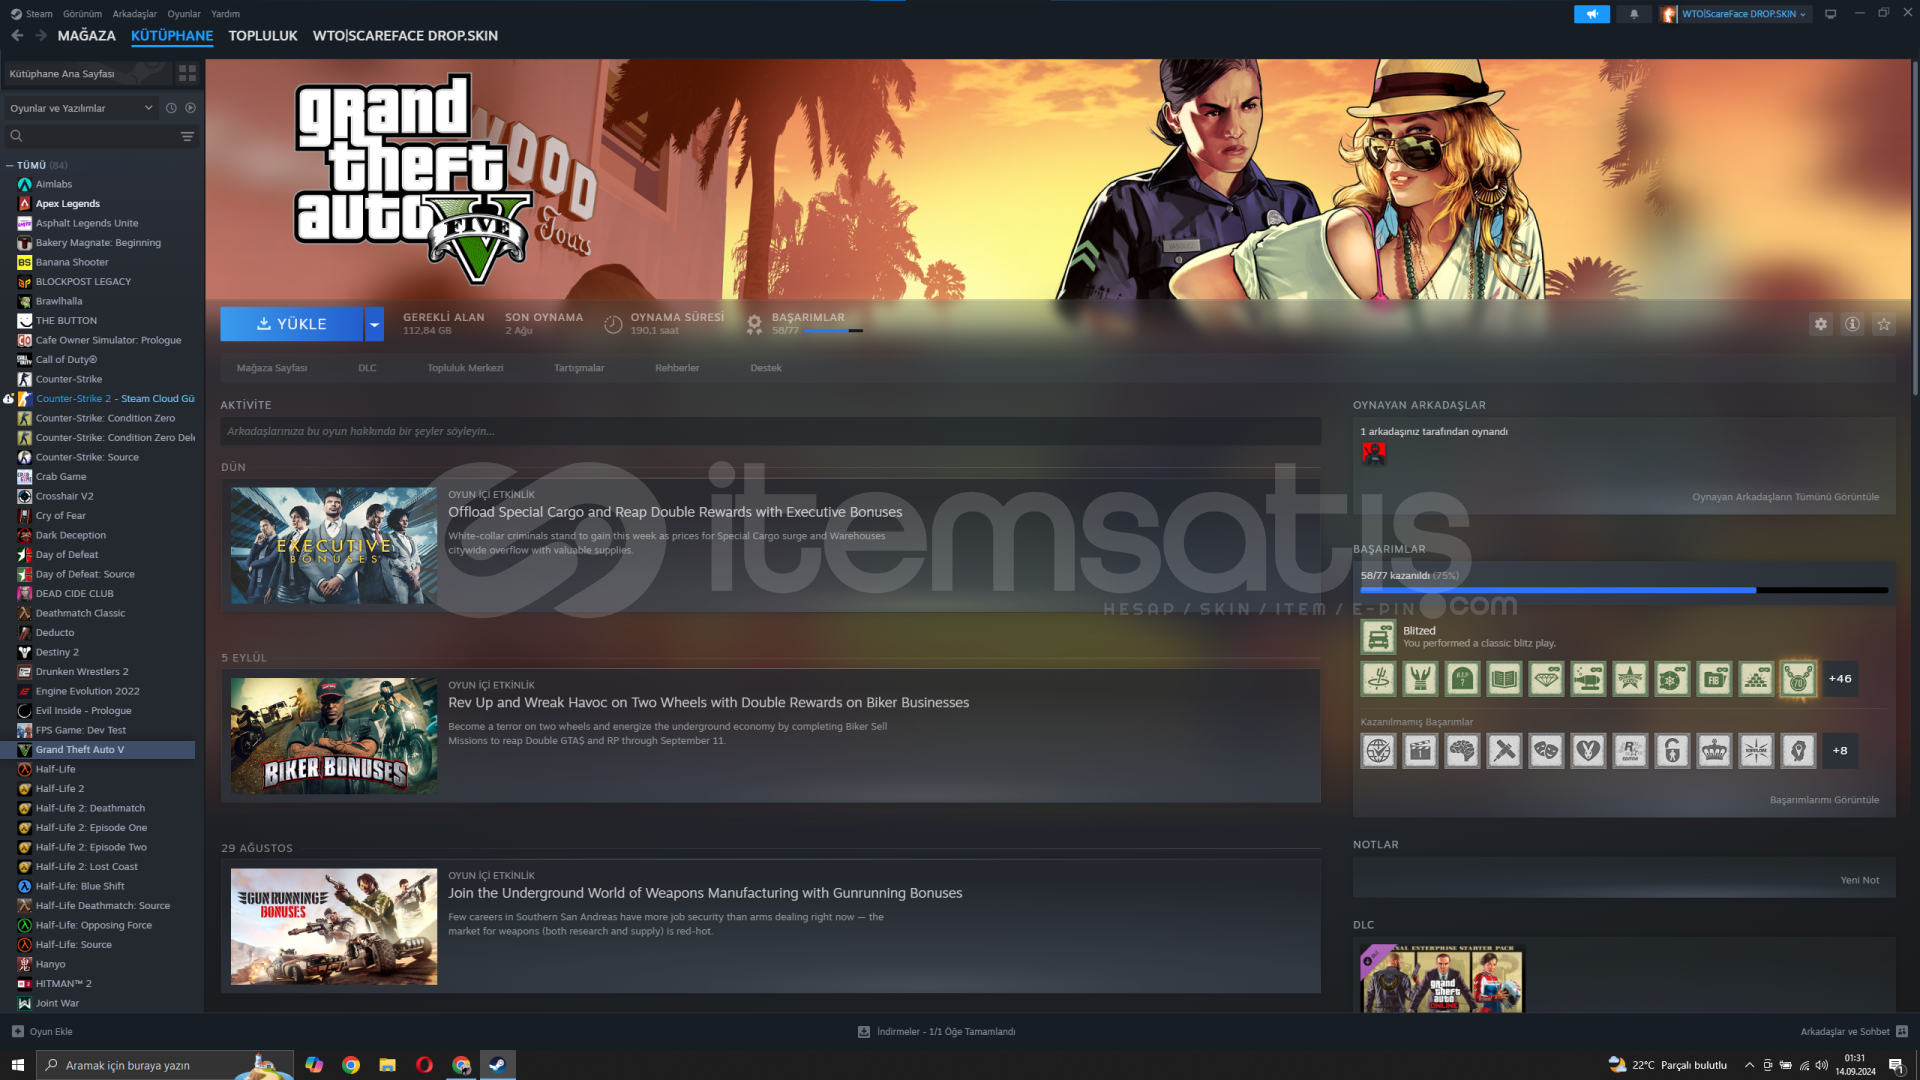Viewport: 1920px width, 1080px height.
Task: Open the Gunrunning Bonuses news thumbnail
Action: [334, 927]
